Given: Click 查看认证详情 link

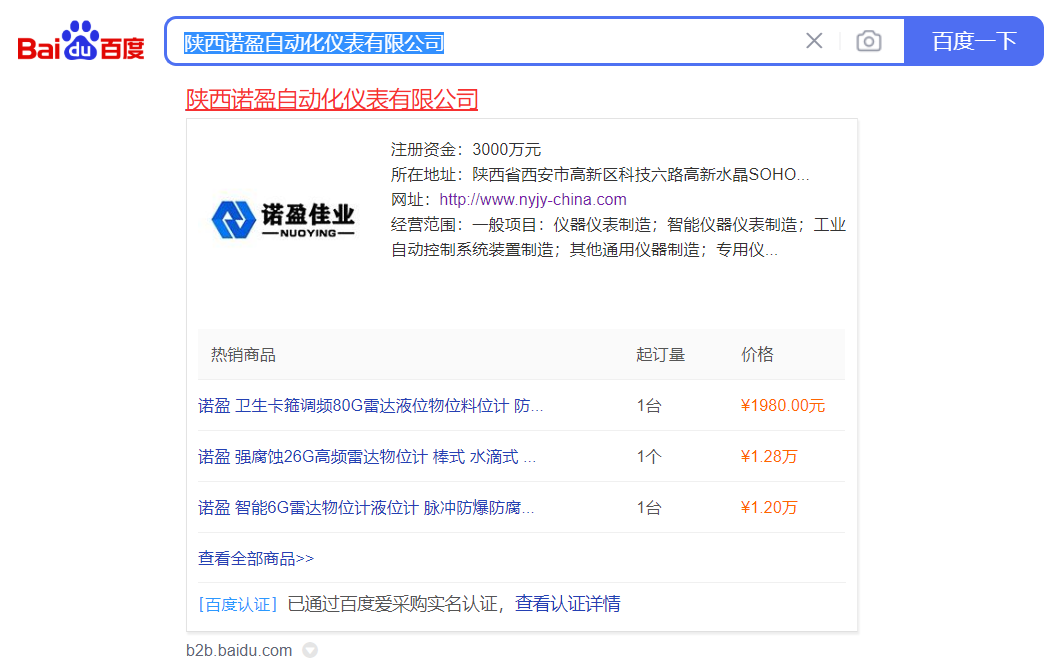Looking at the screenshot, I should pos(567,604).
